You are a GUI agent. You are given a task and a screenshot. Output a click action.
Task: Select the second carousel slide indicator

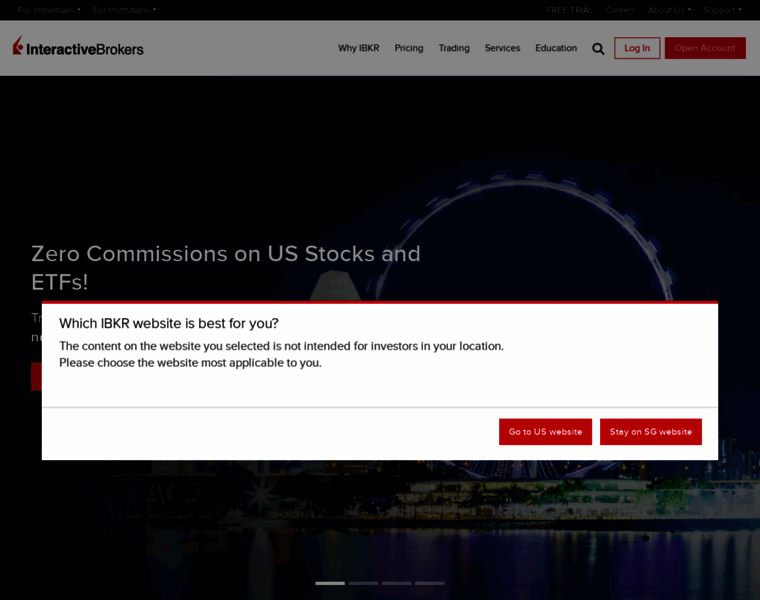(363, 583)
